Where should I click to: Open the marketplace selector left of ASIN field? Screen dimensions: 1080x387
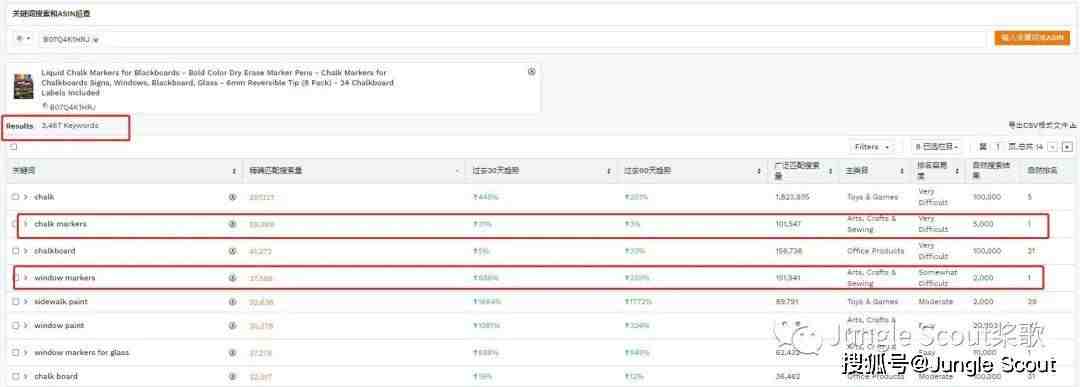(x=23, y=39)
